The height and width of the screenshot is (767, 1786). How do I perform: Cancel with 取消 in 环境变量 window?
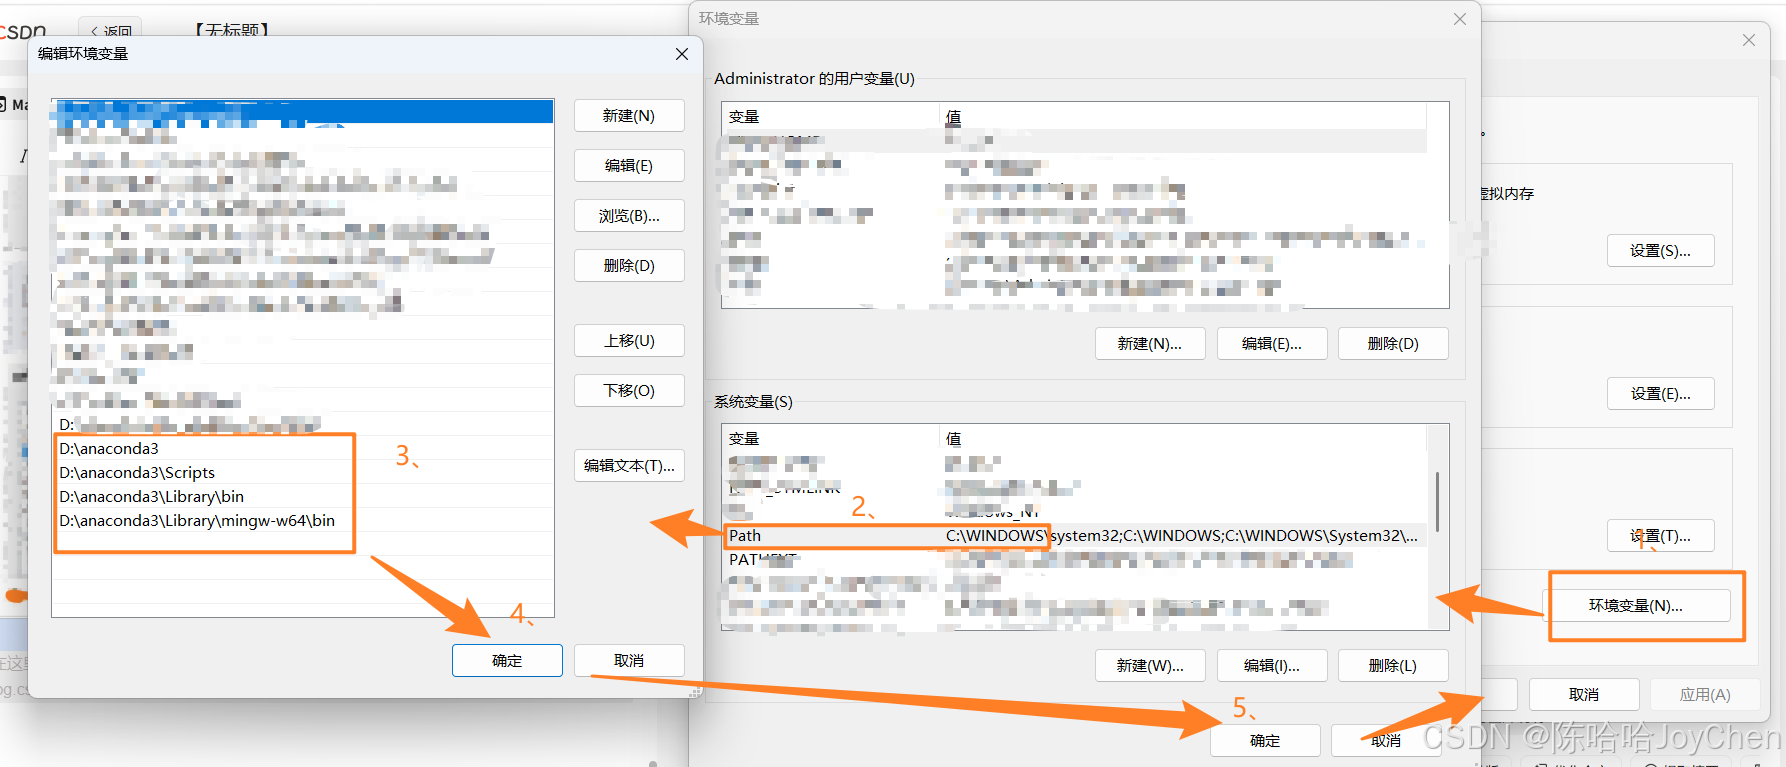pyautogui.click(x=1386, y=741)
